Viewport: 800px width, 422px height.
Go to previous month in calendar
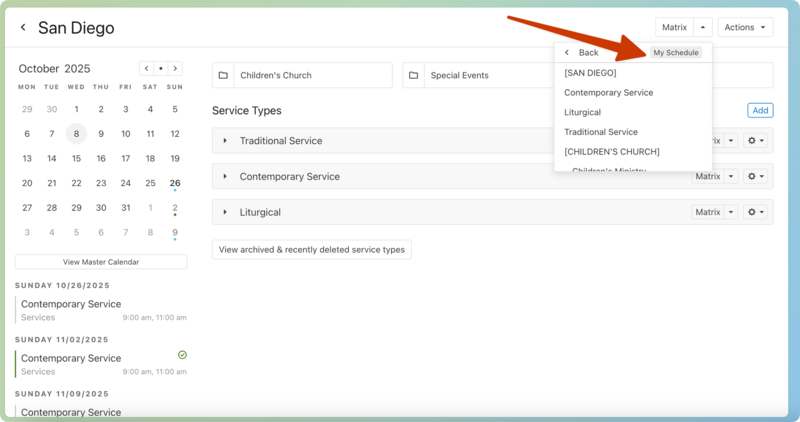tap(147, 69)
